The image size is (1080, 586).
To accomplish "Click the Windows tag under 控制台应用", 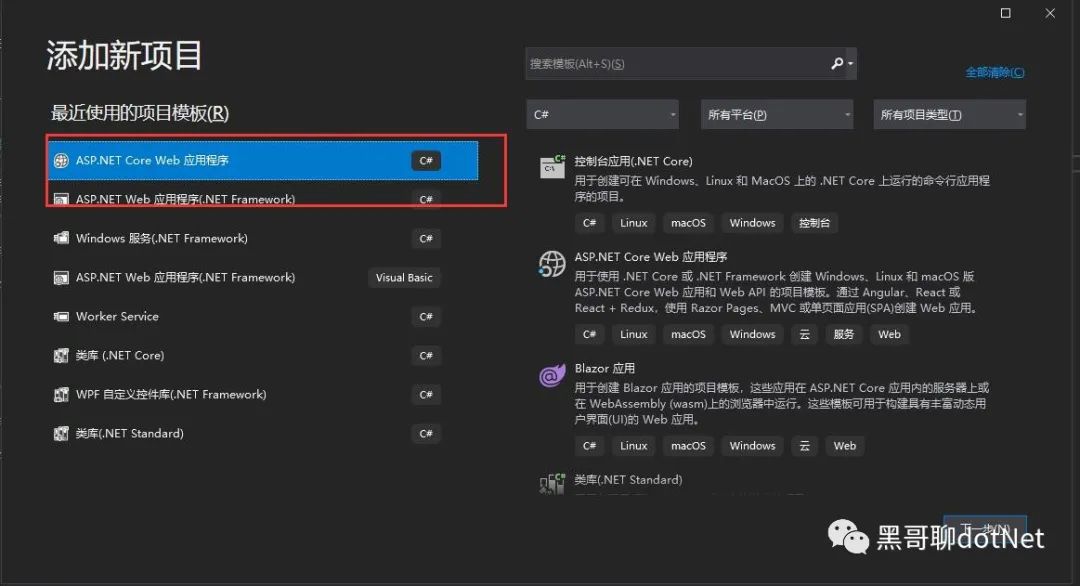I will [x=753, y=223].
